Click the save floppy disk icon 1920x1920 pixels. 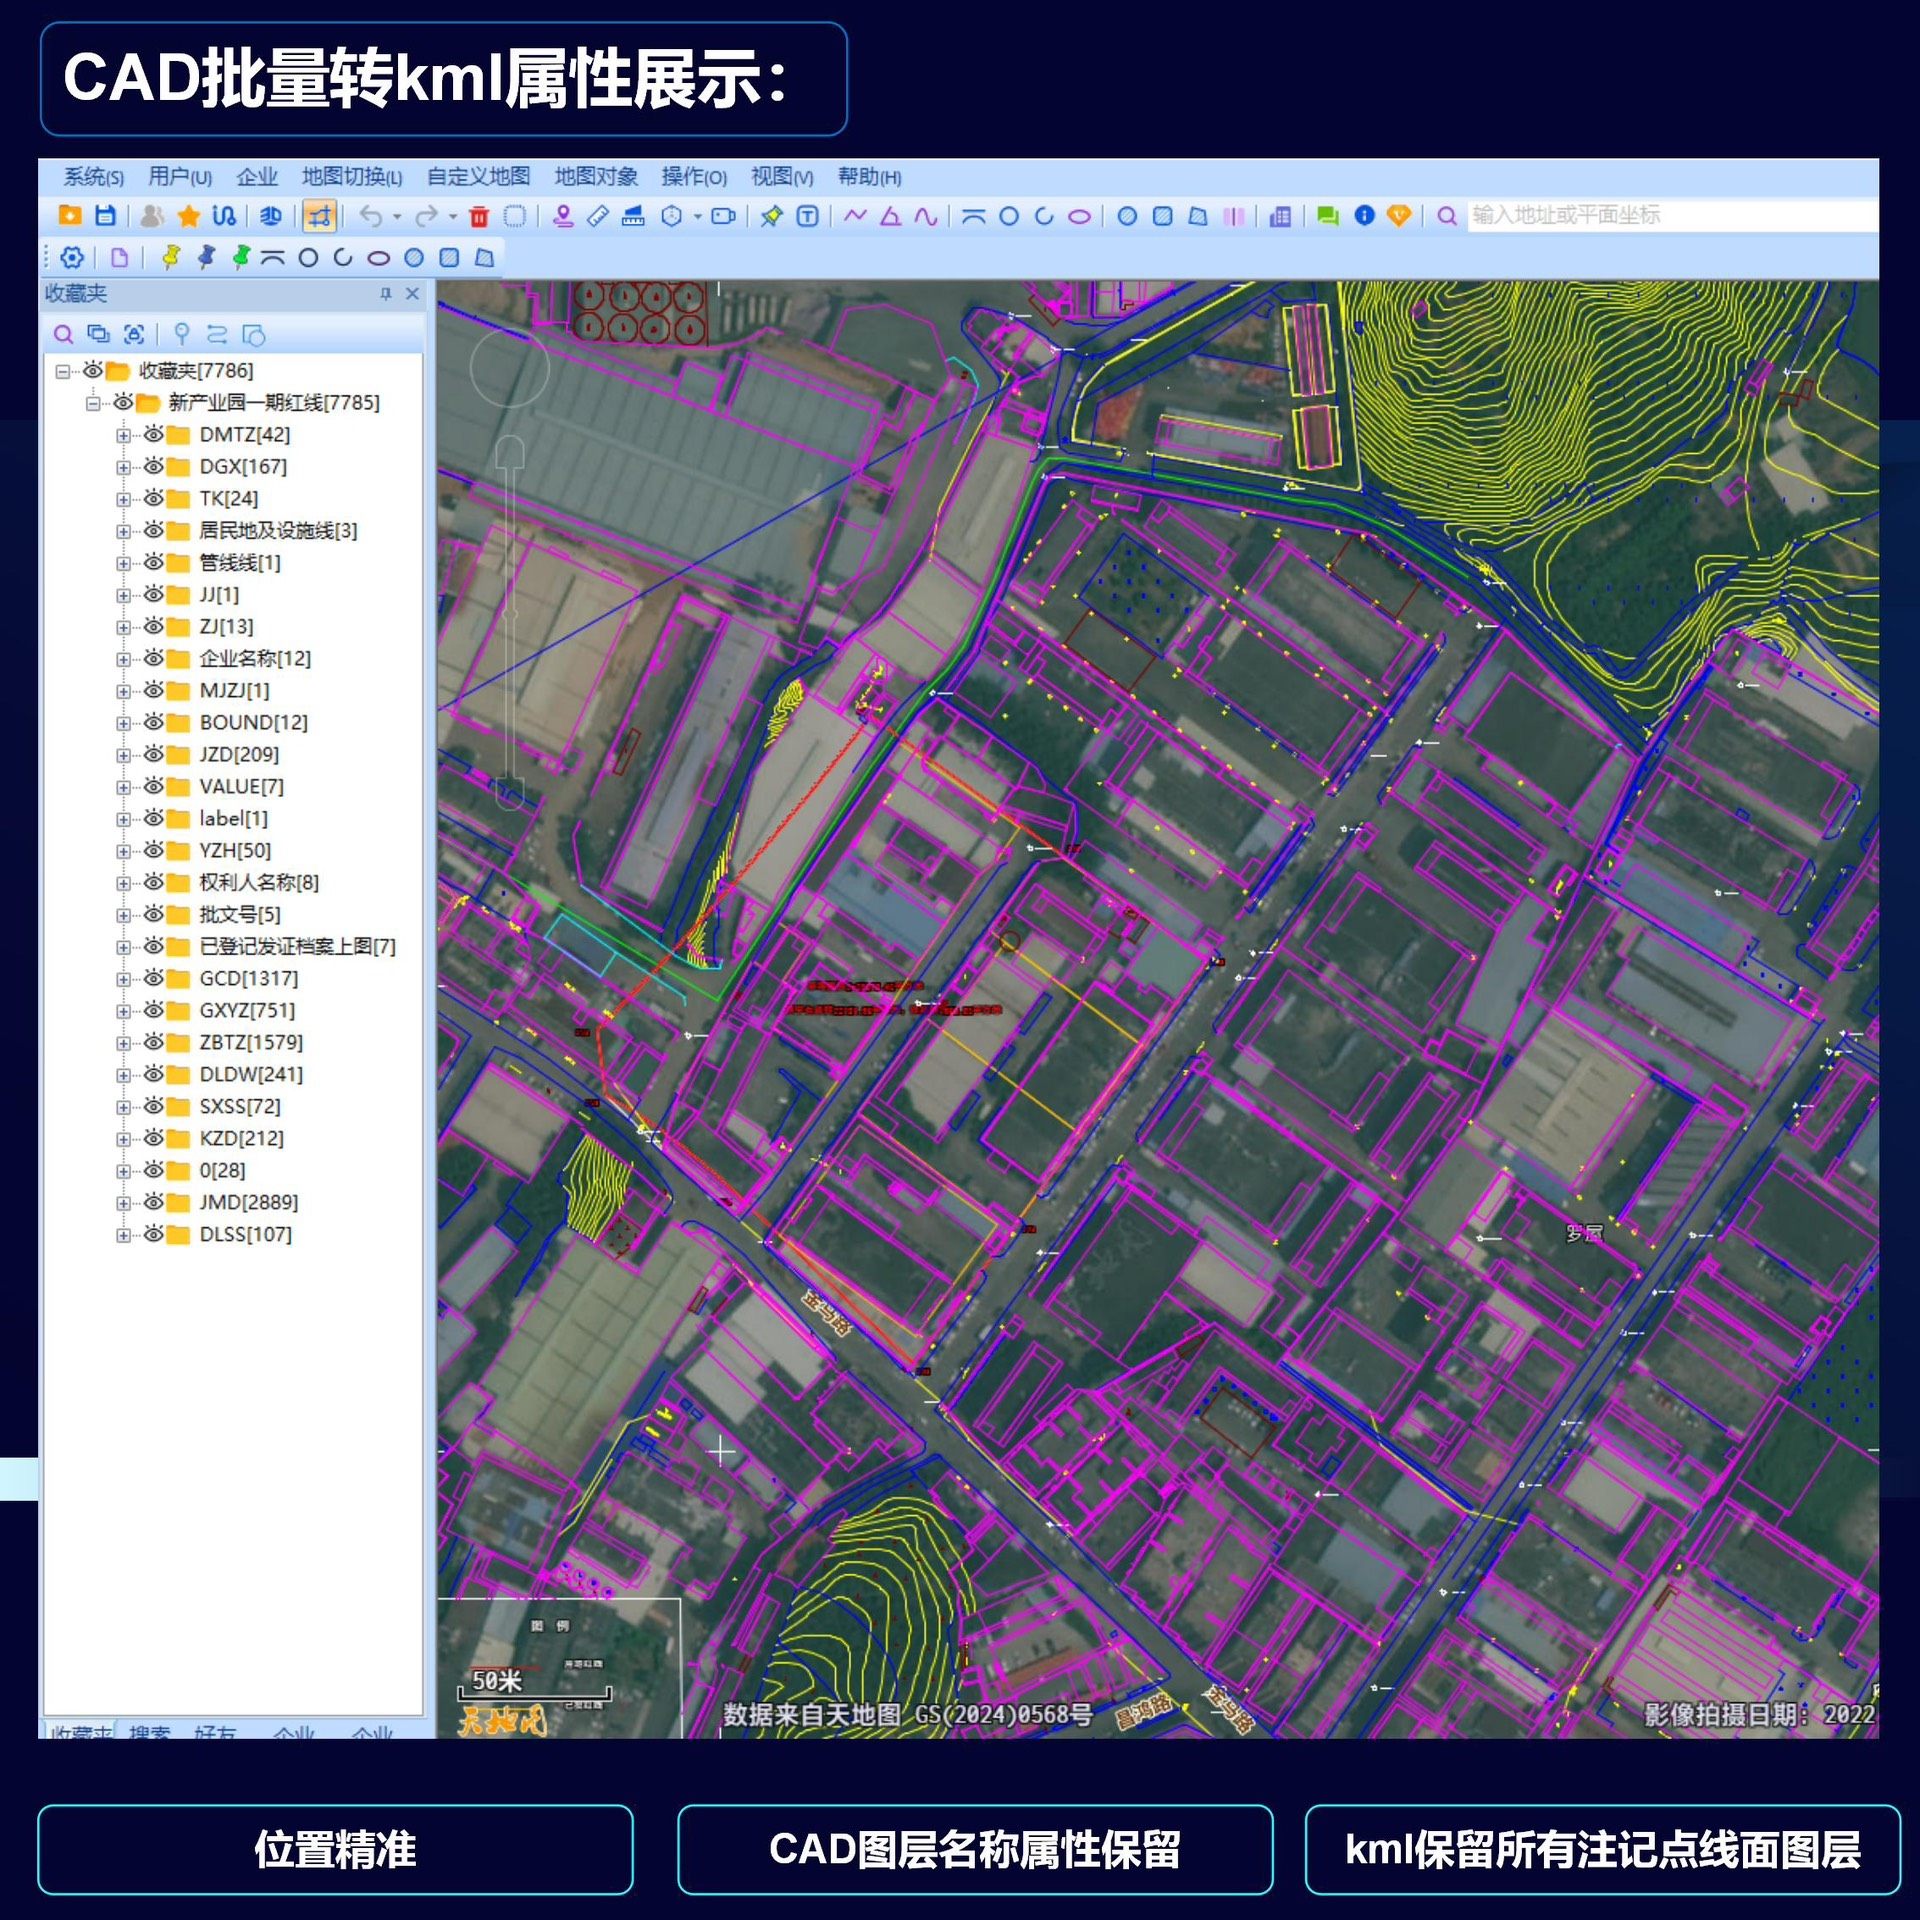tap(105, 216)
